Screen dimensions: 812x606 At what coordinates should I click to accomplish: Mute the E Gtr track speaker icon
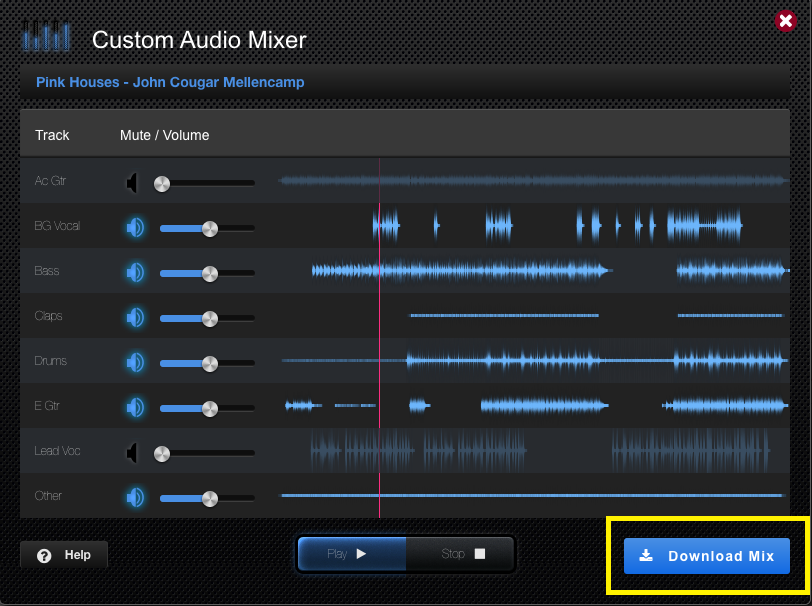(x=135, y=408)
